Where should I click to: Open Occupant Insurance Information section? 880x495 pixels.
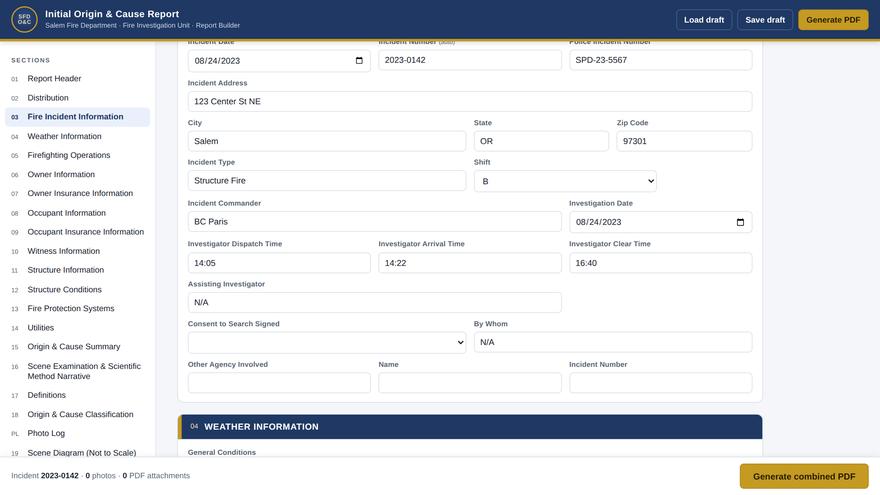pos(77,232)
